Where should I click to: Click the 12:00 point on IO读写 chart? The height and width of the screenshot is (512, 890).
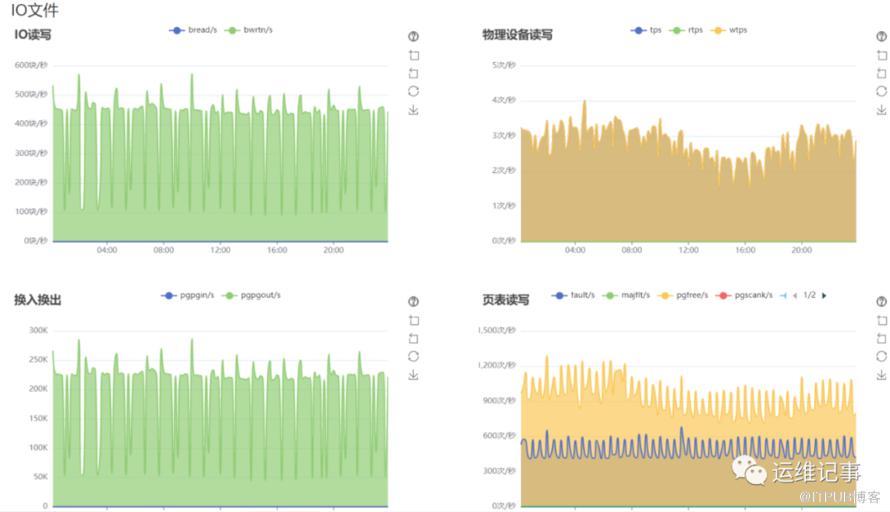[220, 250]
